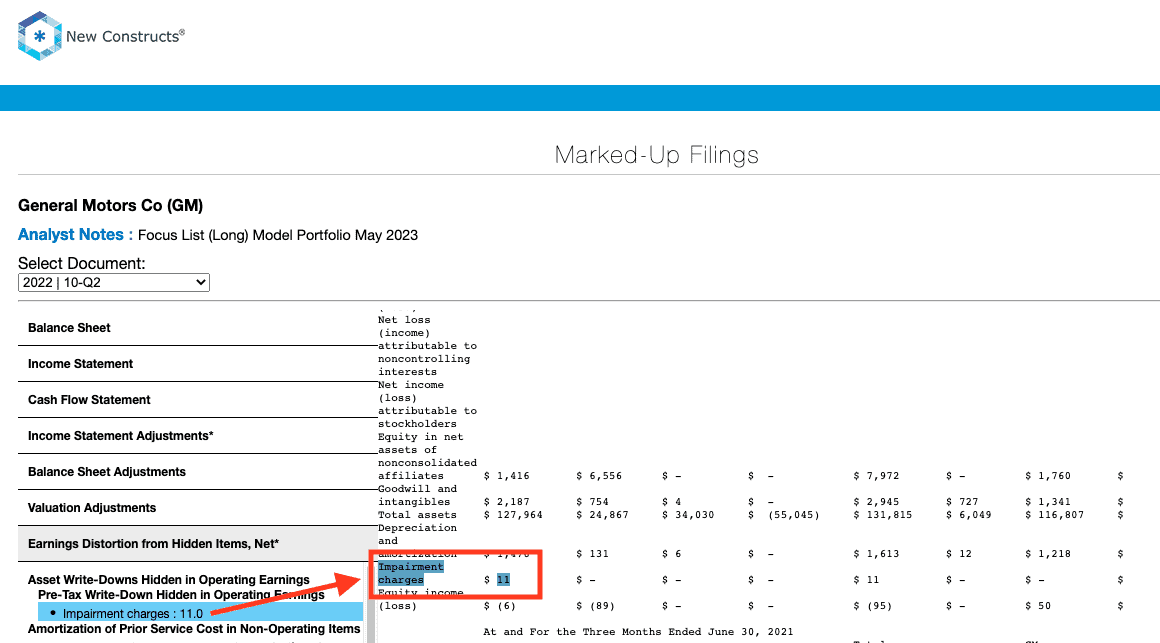
Task: Click the $ 1,760 value
Action: click(1048, 476)
